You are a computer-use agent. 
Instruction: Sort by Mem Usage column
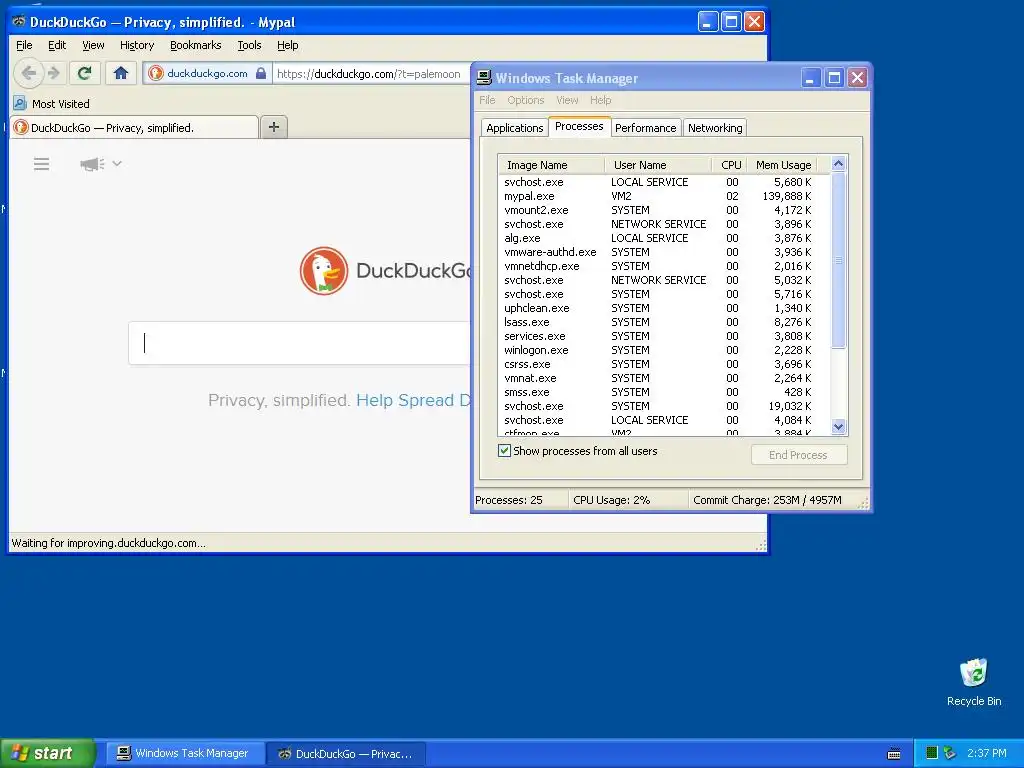tap(782, 165)
